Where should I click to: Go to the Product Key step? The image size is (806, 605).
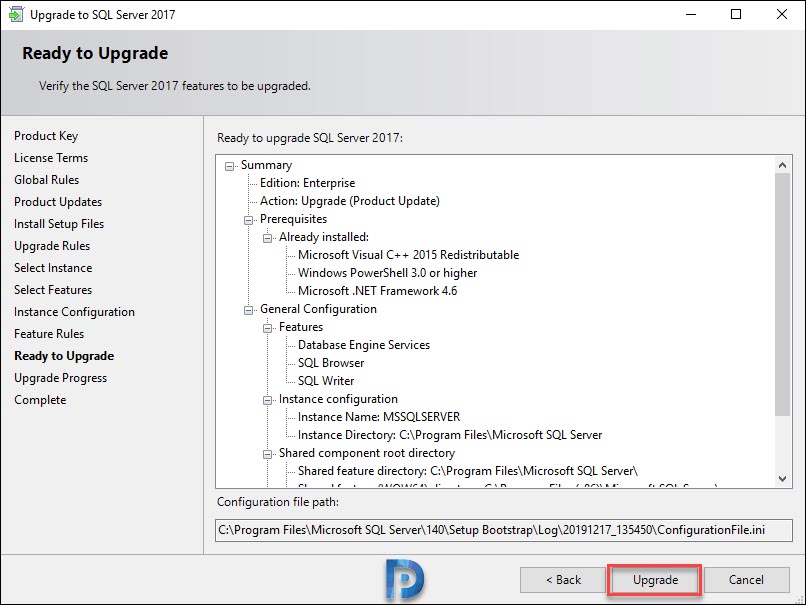46,136
